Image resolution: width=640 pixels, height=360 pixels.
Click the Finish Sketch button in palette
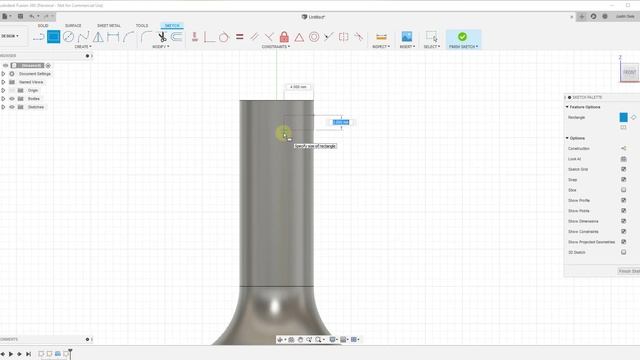[x=629, y=271]
